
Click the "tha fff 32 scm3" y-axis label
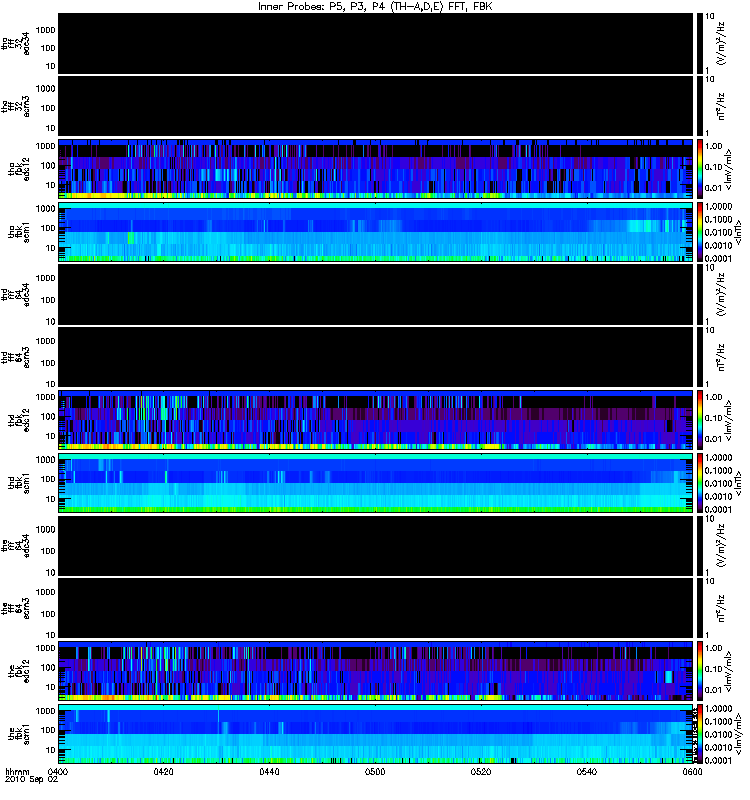click(15, 106)
